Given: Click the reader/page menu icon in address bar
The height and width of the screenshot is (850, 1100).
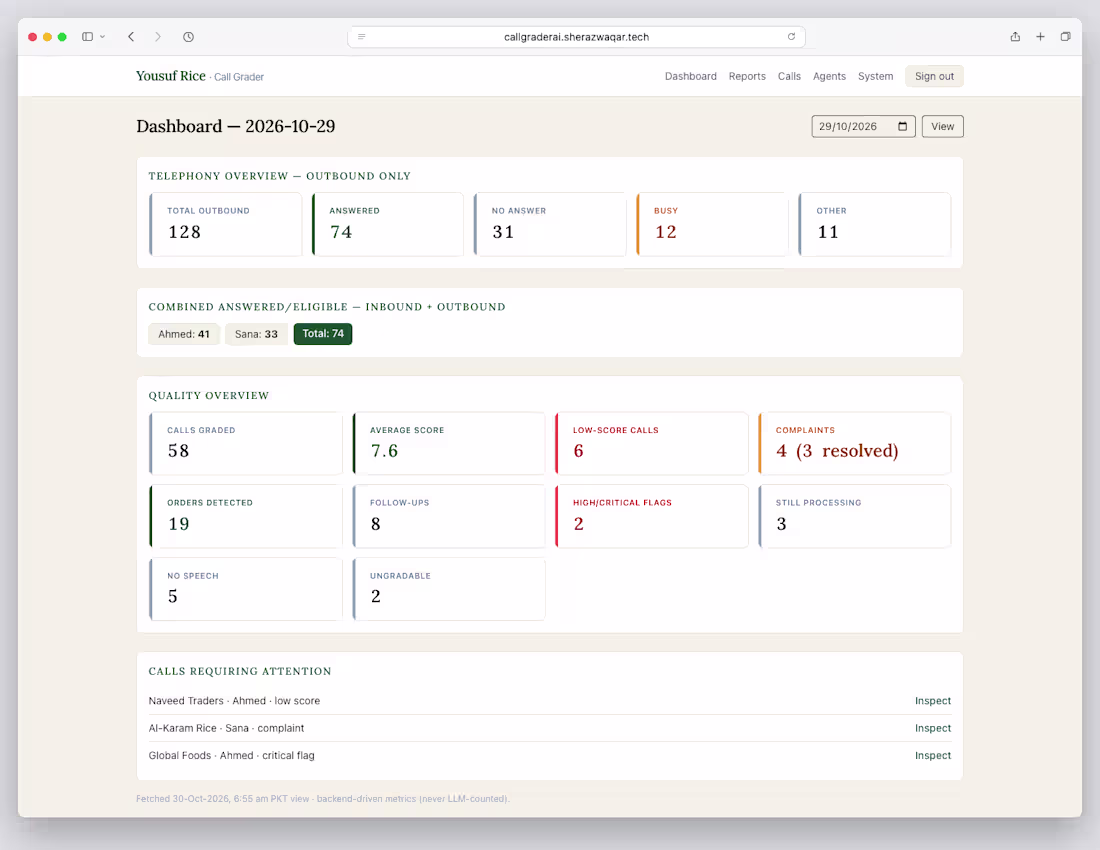Looking at the screenshot, I should [361, 36].
